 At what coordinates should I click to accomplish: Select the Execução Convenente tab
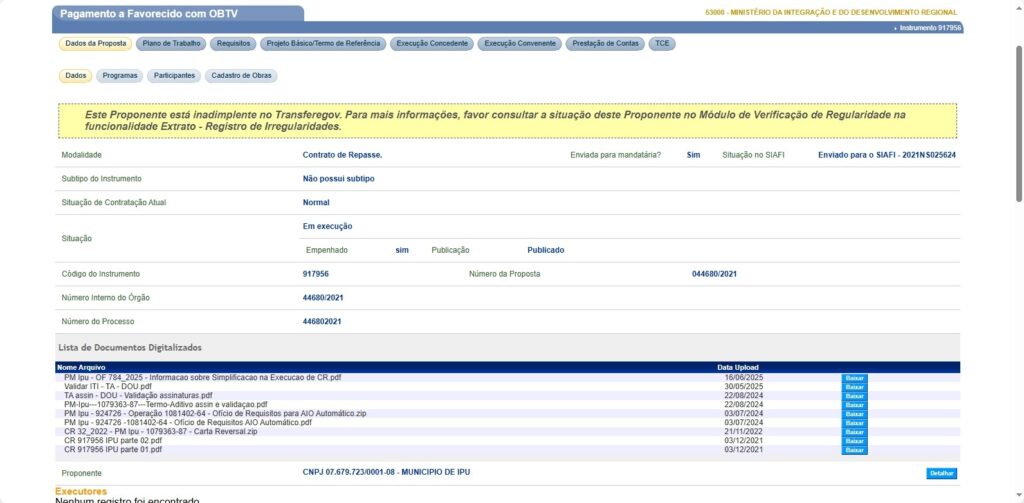click(519, 44)
